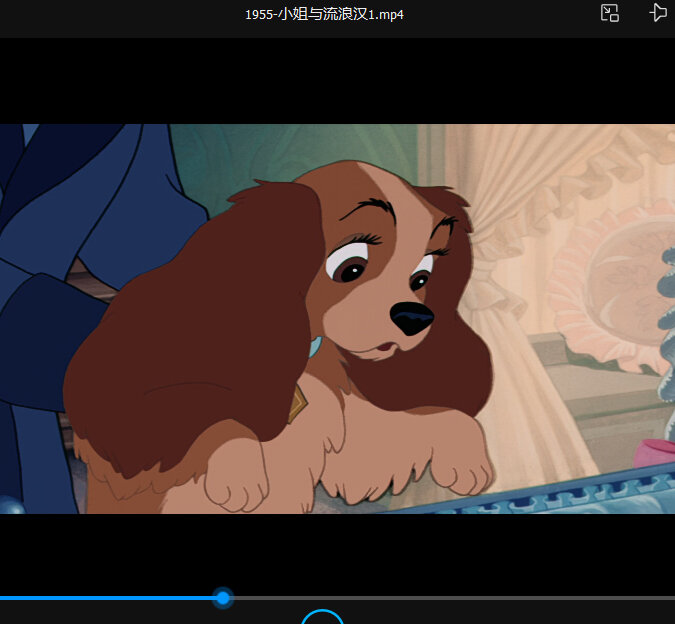
Task: Click the black letterbox above the video
Action: click(x=338, y=81)
